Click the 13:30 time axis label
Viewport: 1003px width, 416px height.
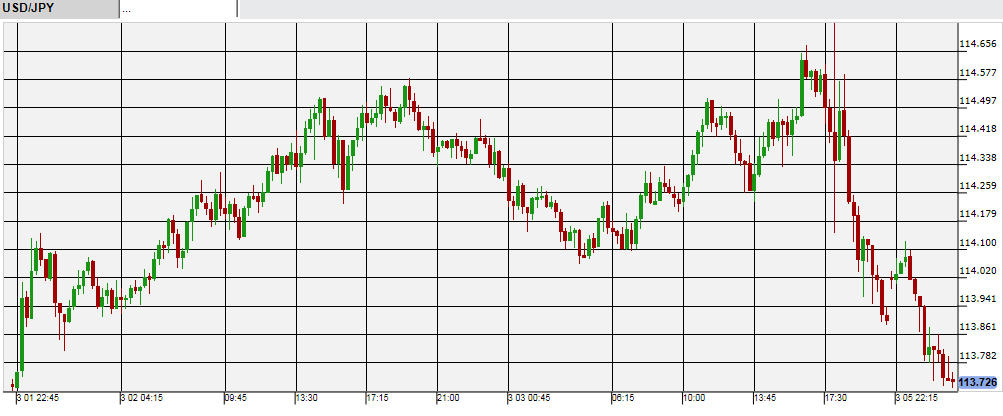pyautogui.click(x=308, y=398)
